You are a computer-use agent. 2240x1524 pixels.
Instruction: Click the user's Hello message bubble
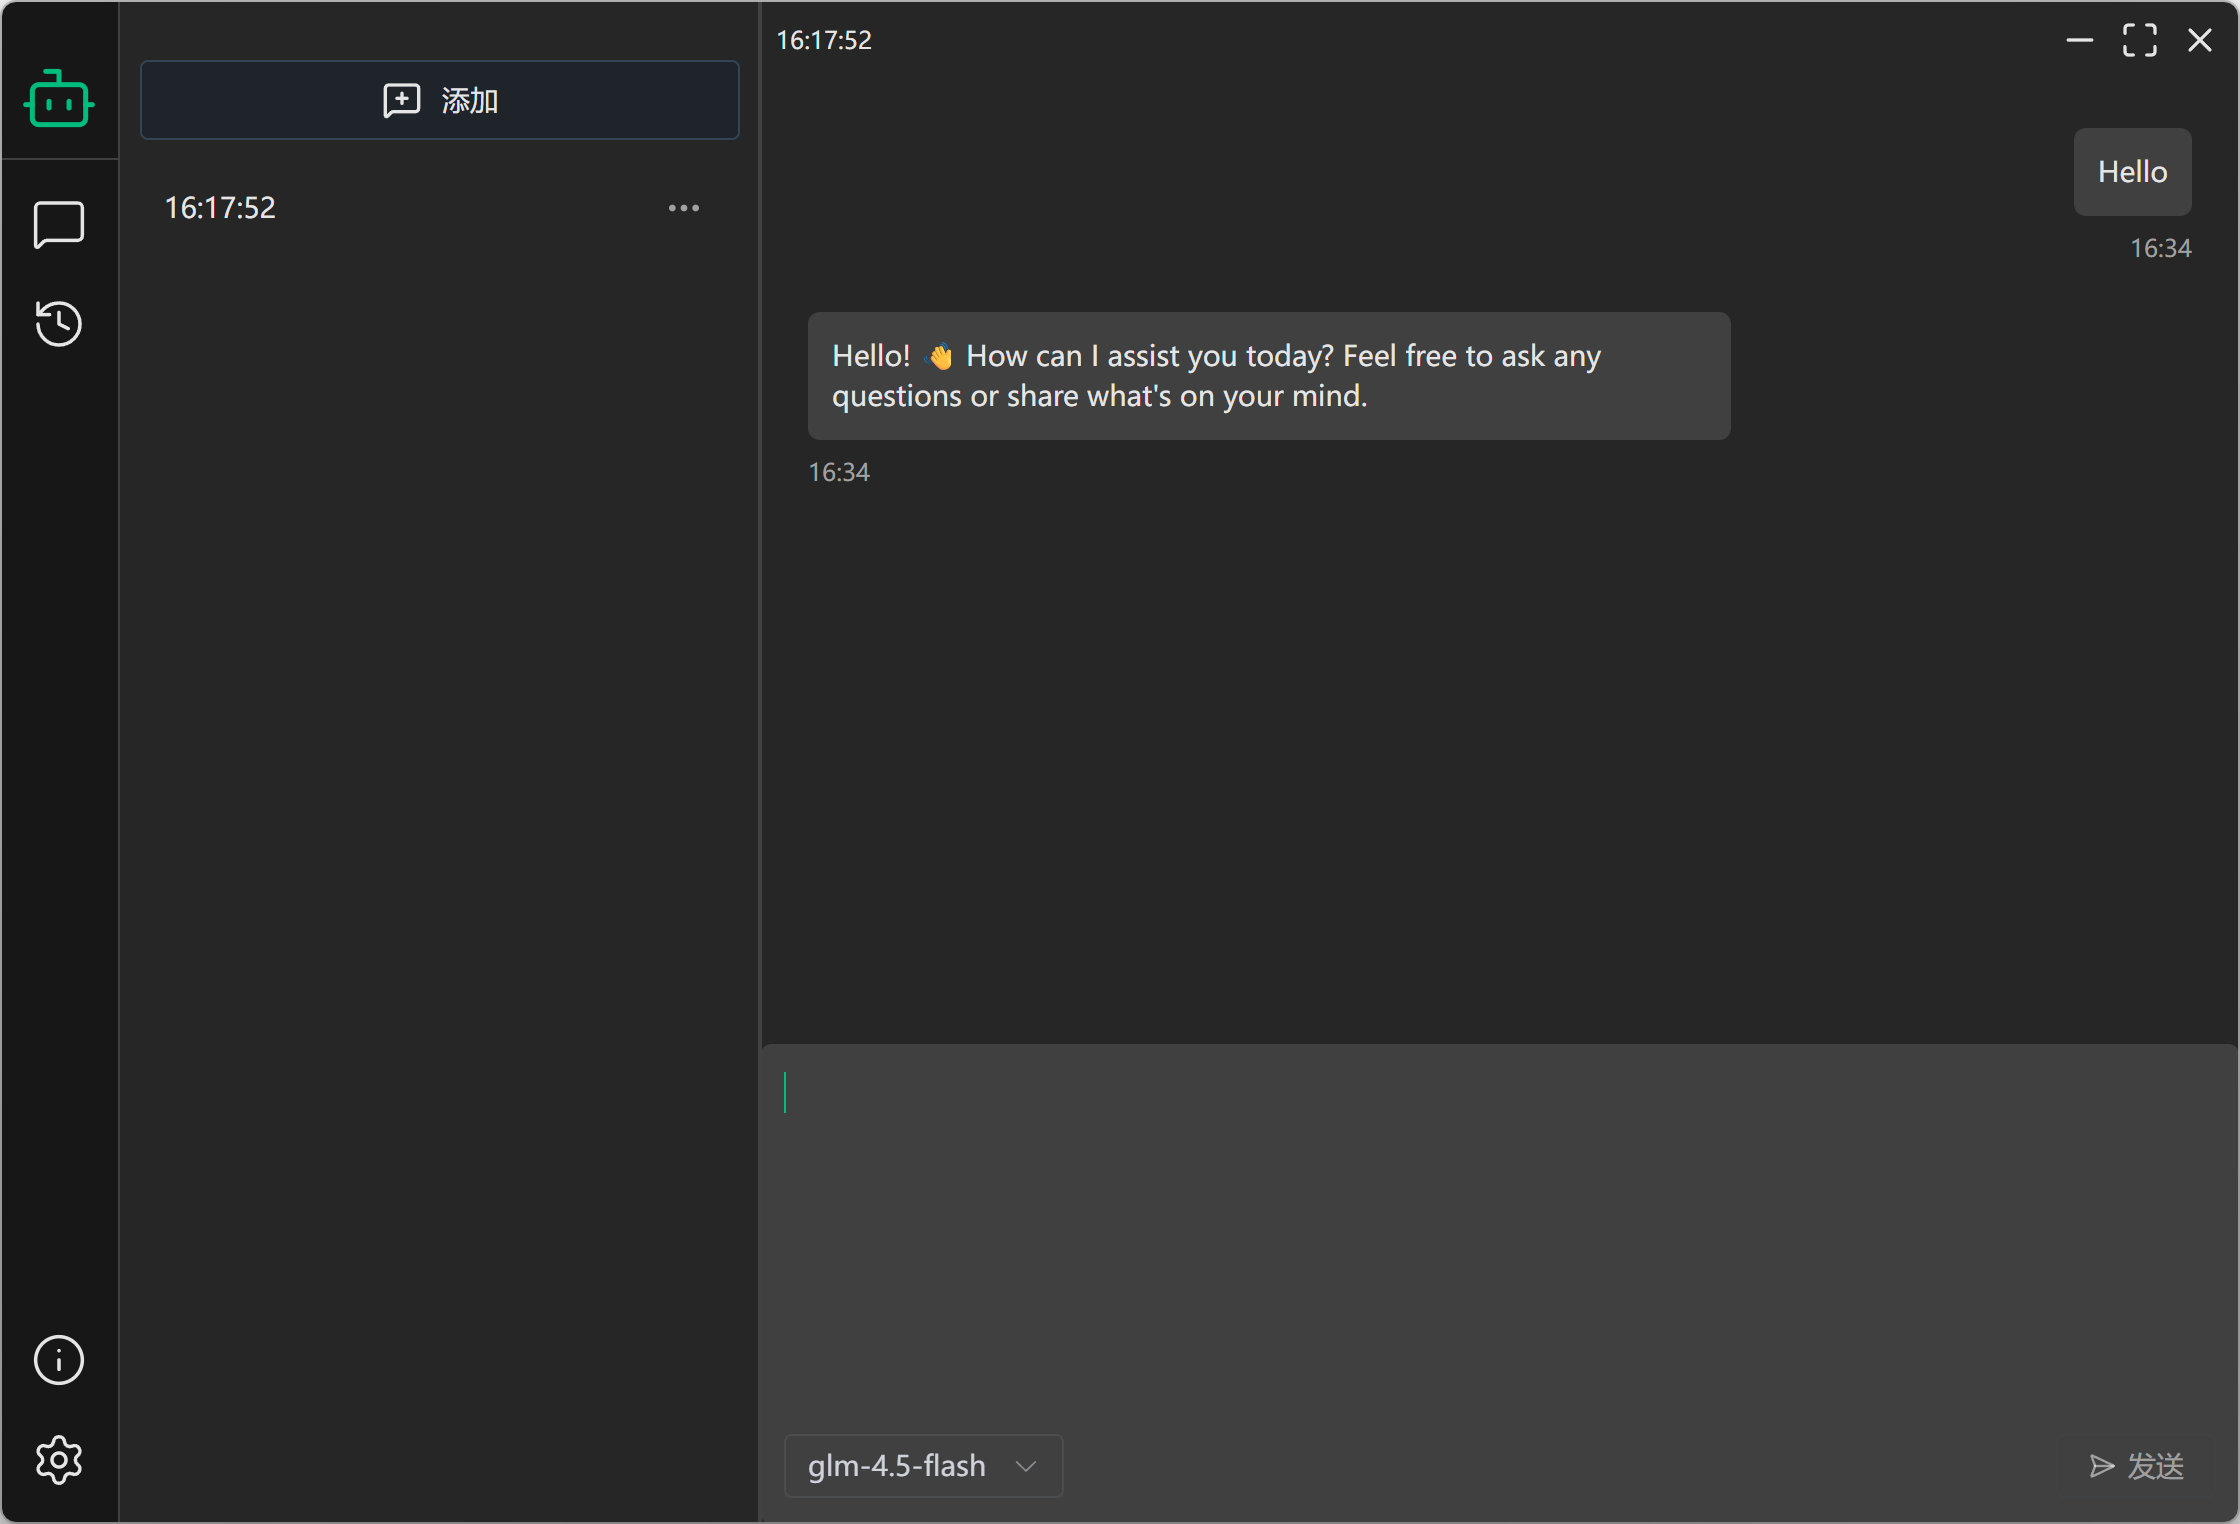[2132, 172]
